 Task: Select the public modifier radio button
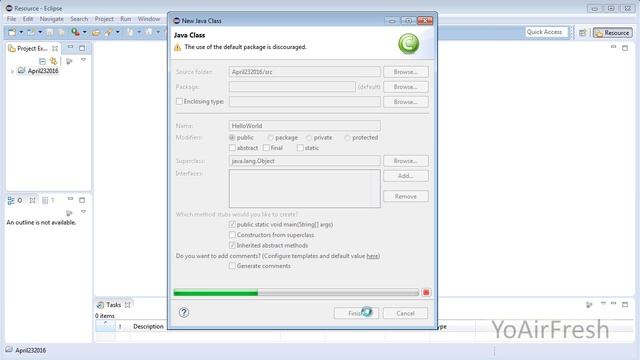pyautogui.click(x=232, y=138)
